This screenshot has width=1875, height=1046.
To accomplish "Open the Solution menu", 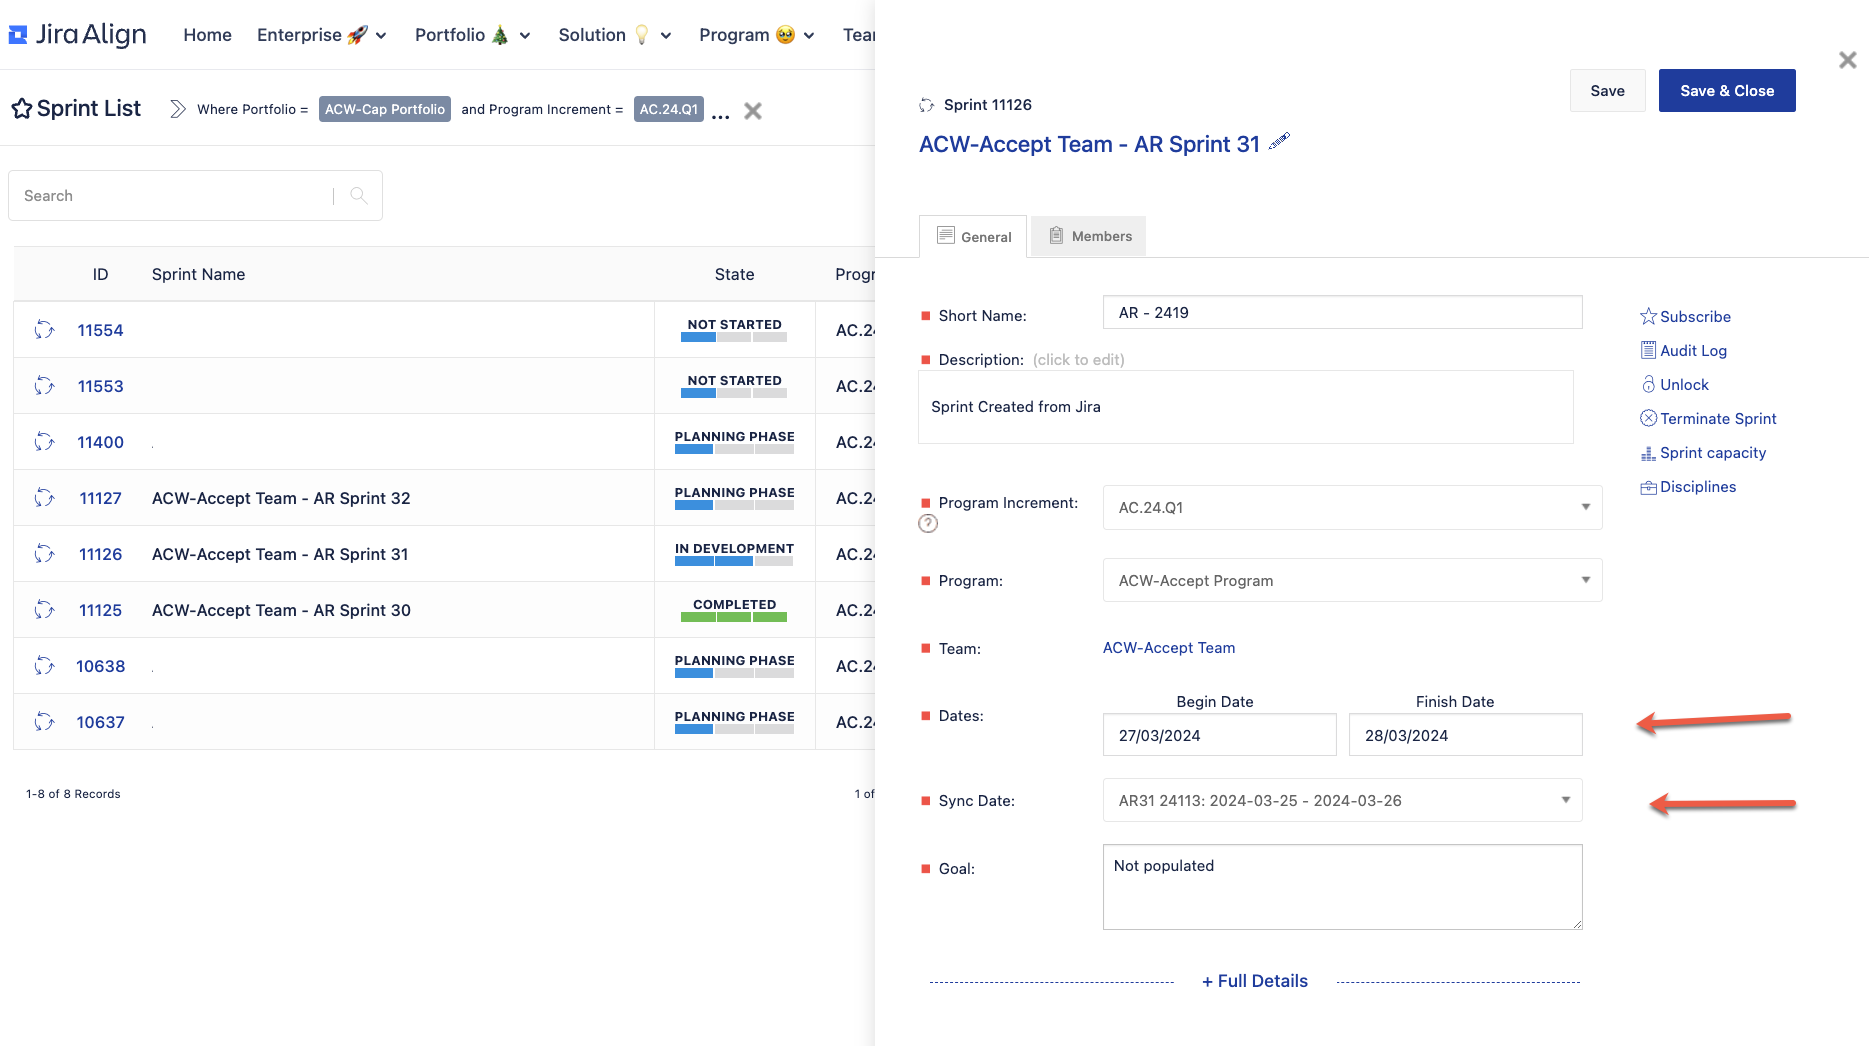I will pyautogui.click(x=615, y=35).
